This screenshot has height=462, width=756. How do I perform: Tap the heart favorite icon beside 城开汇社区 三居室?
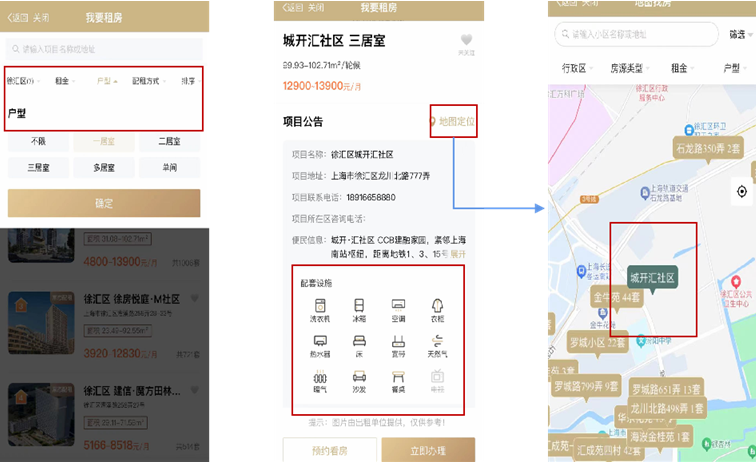[x=466, y=42]
